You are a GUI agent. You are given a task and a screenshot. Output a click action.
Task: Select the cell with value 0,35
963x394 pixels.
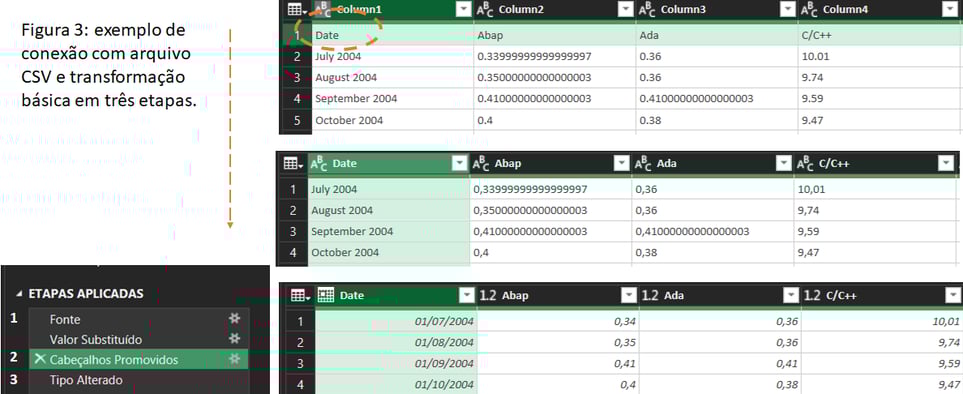click(558, 342)
